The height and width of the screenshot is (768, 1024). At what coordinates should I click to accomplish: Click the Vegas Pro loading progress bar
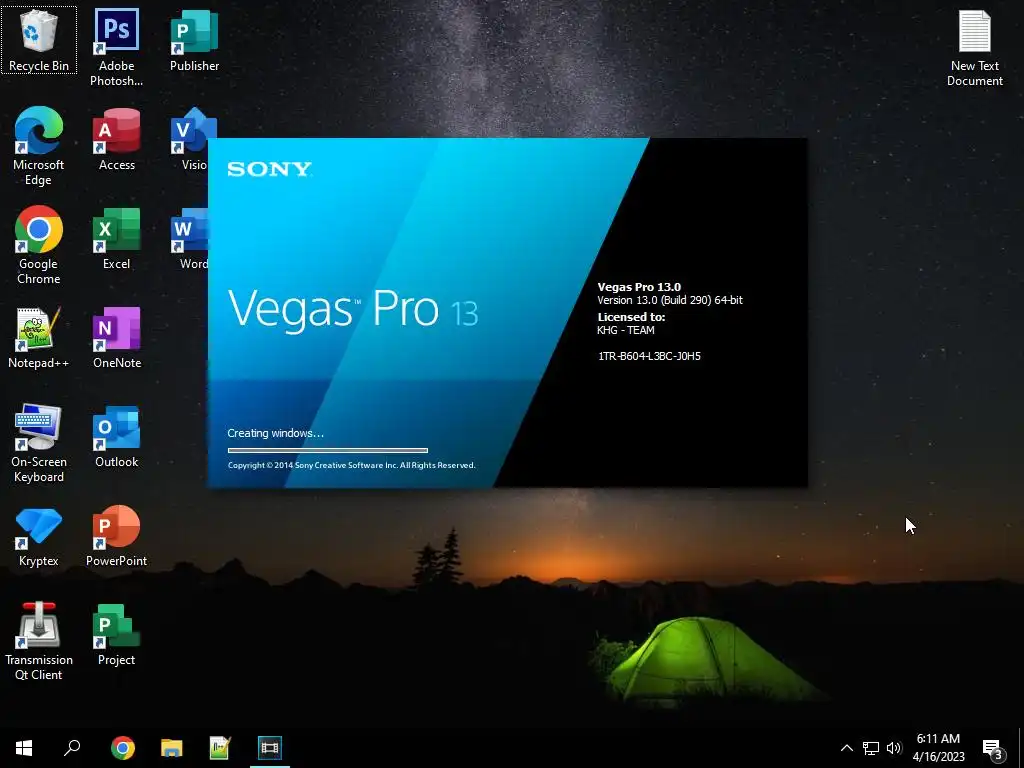coord(328,450)
